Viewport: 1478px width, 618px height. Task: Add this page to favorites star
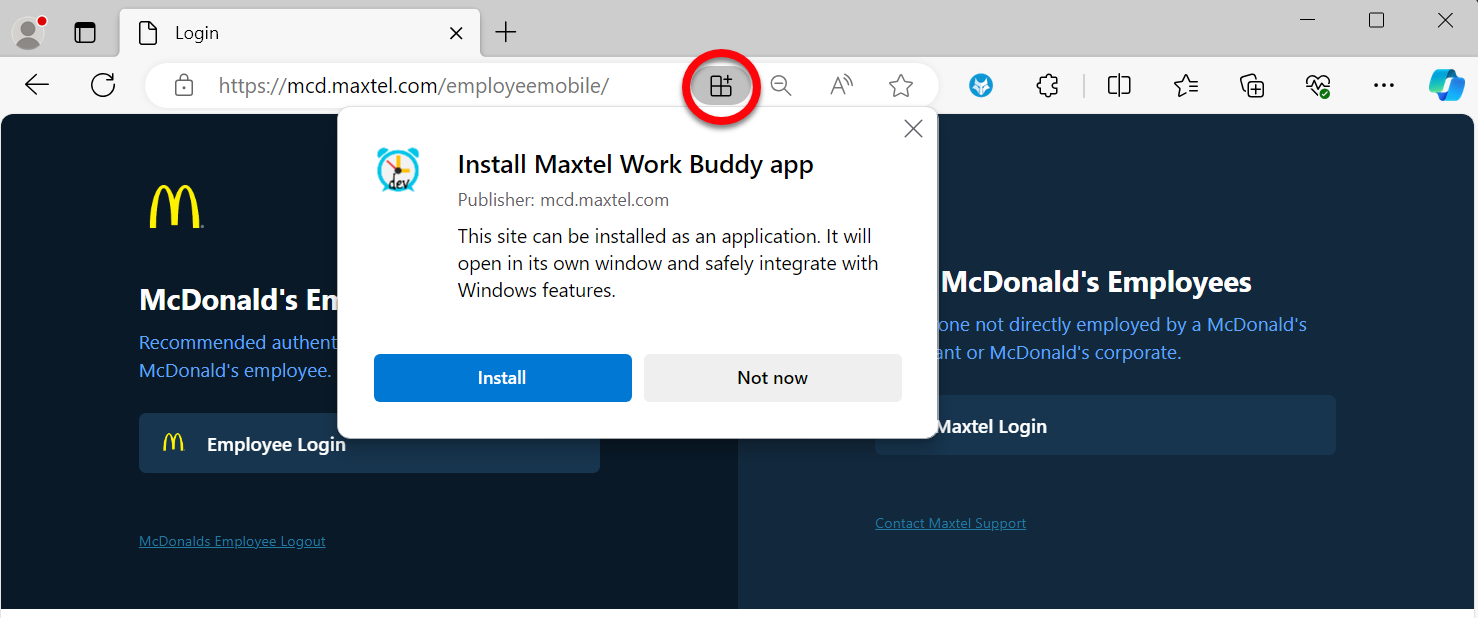pos(901,86)
